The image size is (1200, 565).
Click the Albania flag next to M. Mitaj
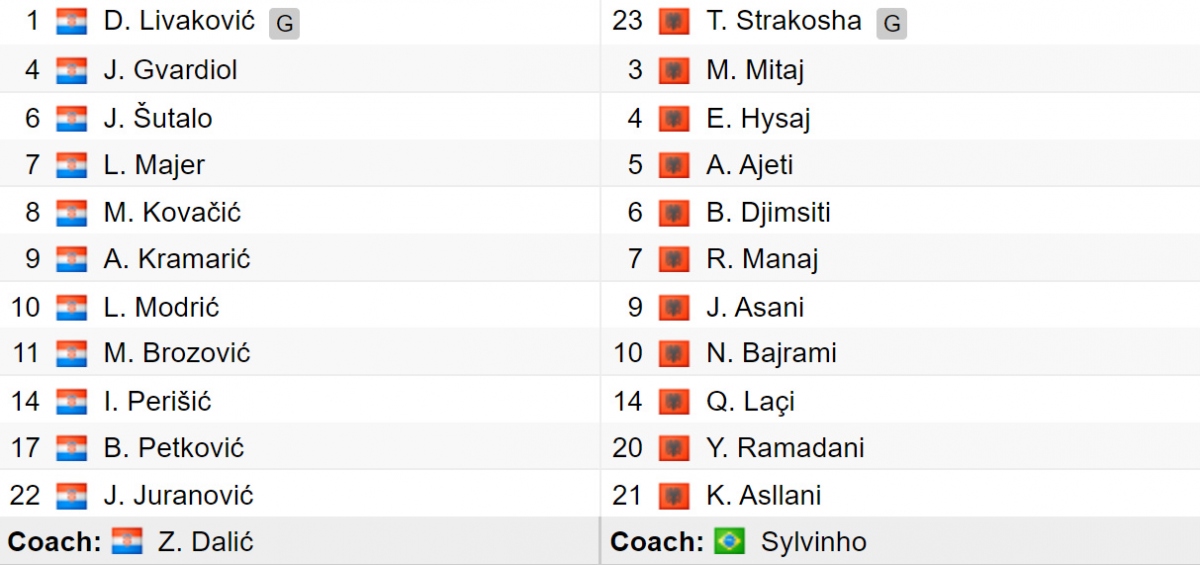[674, 71]
